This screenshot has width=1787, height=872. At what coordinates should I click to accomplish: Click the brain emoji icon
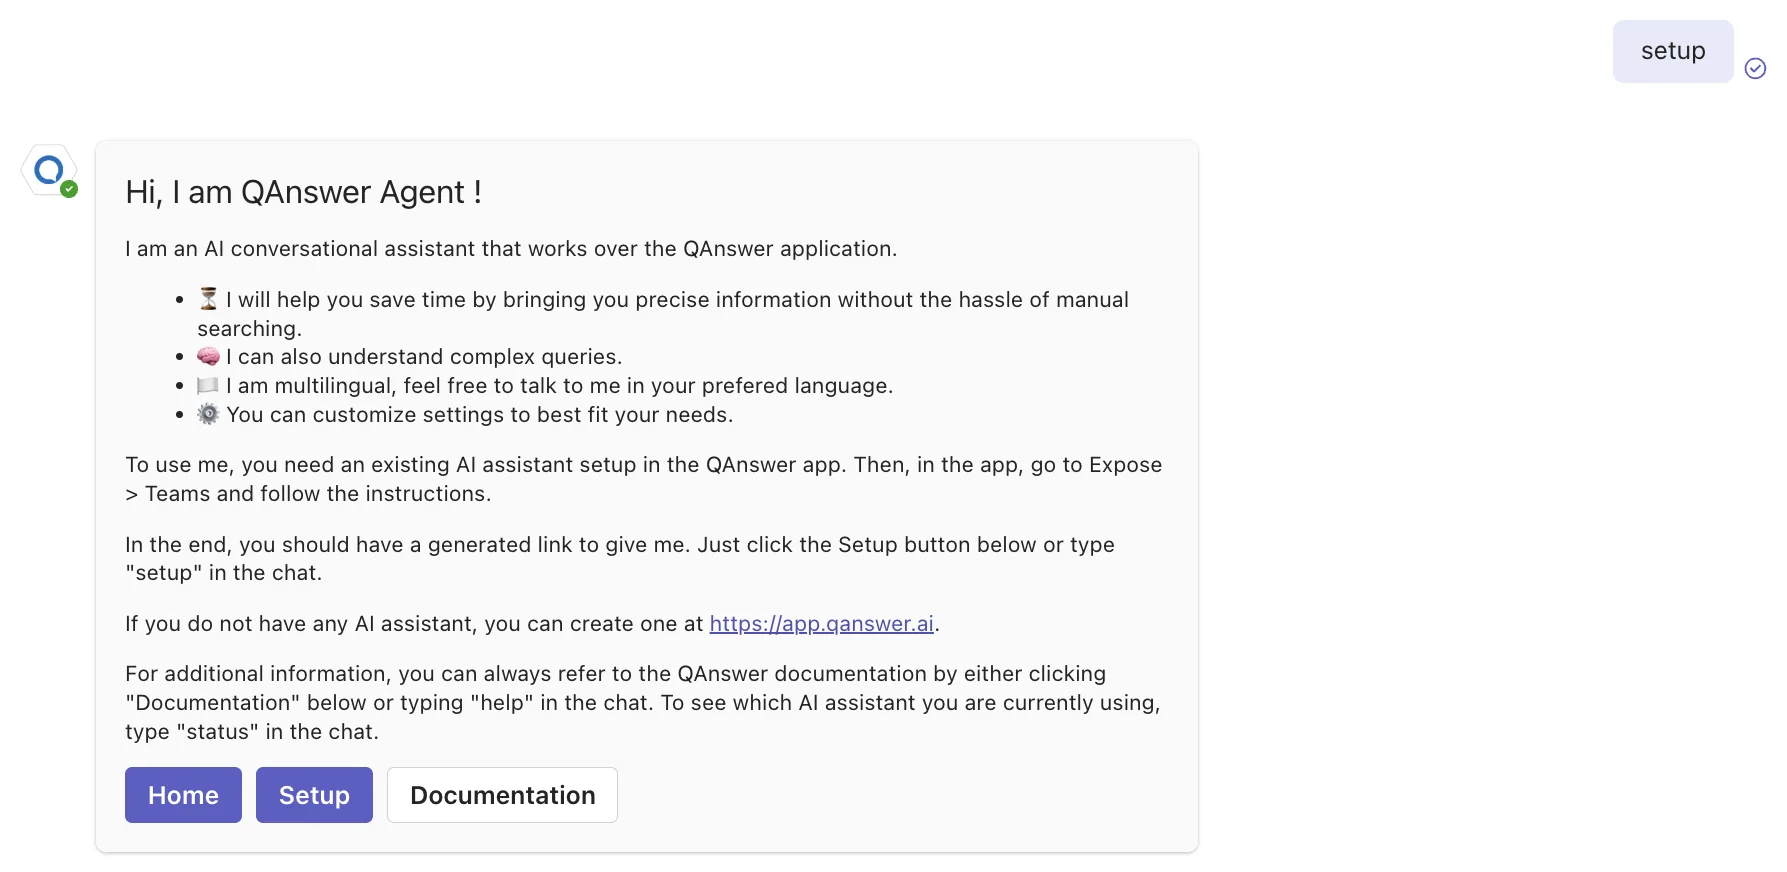point(208,356)
